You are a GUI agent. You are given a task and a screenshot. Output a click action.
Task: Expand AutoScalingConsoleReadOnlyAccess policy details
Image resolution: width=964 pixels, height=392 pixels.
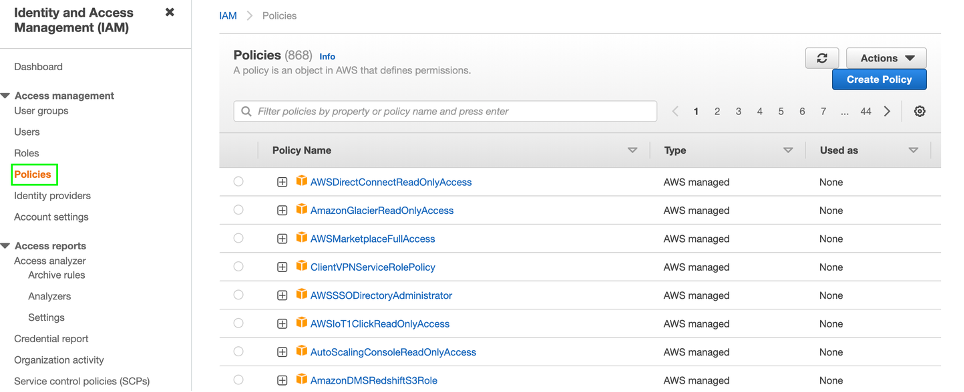click(282, 352)
